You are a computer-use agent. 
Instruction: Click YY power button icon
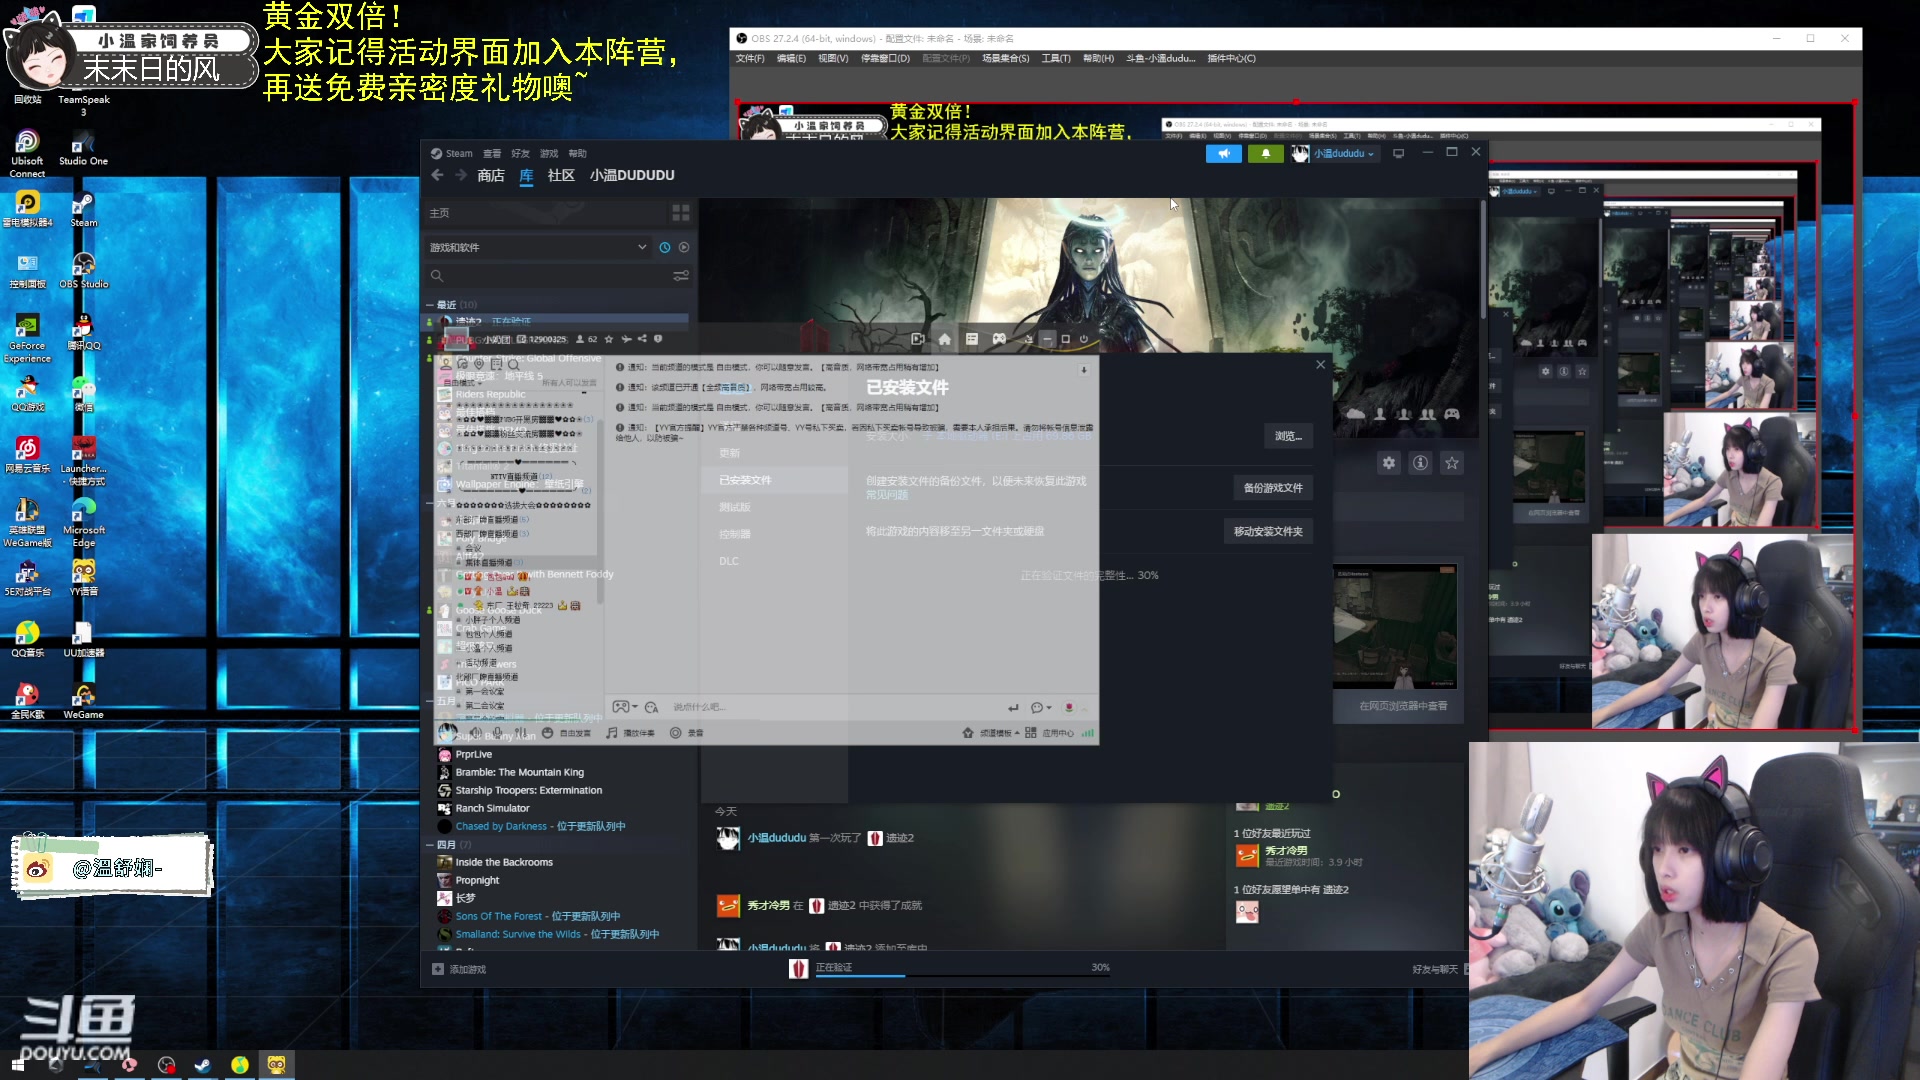(1083, 339)
